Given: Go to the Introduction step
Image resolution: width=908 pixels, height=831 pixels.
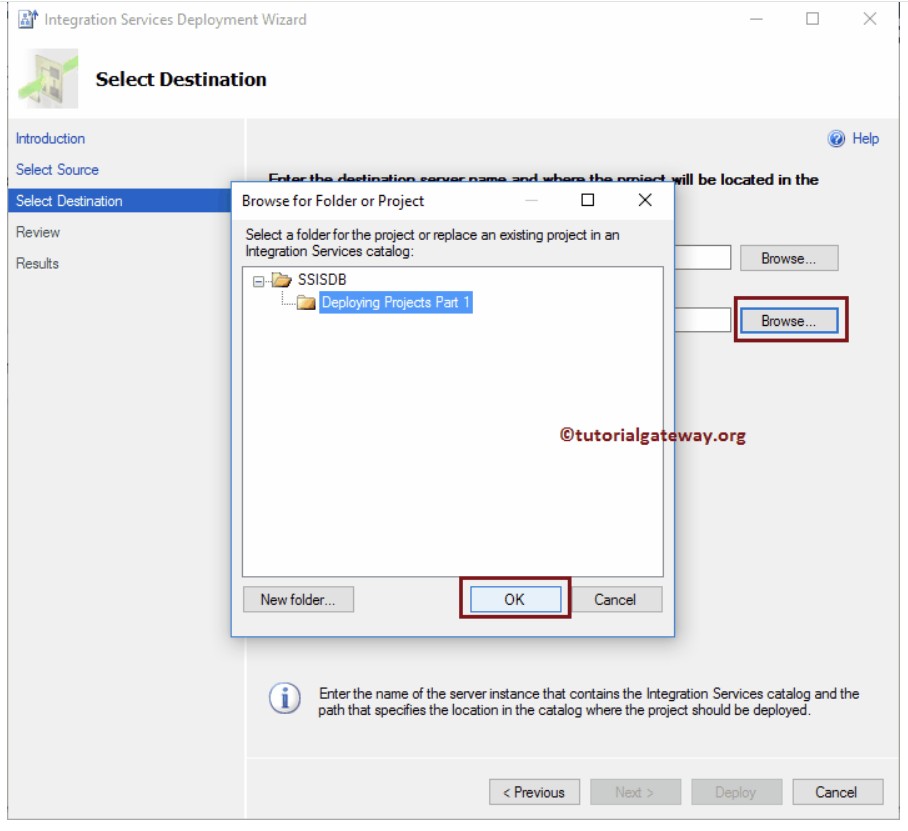Looking at the screenshot, I should [x=50, y=139].
